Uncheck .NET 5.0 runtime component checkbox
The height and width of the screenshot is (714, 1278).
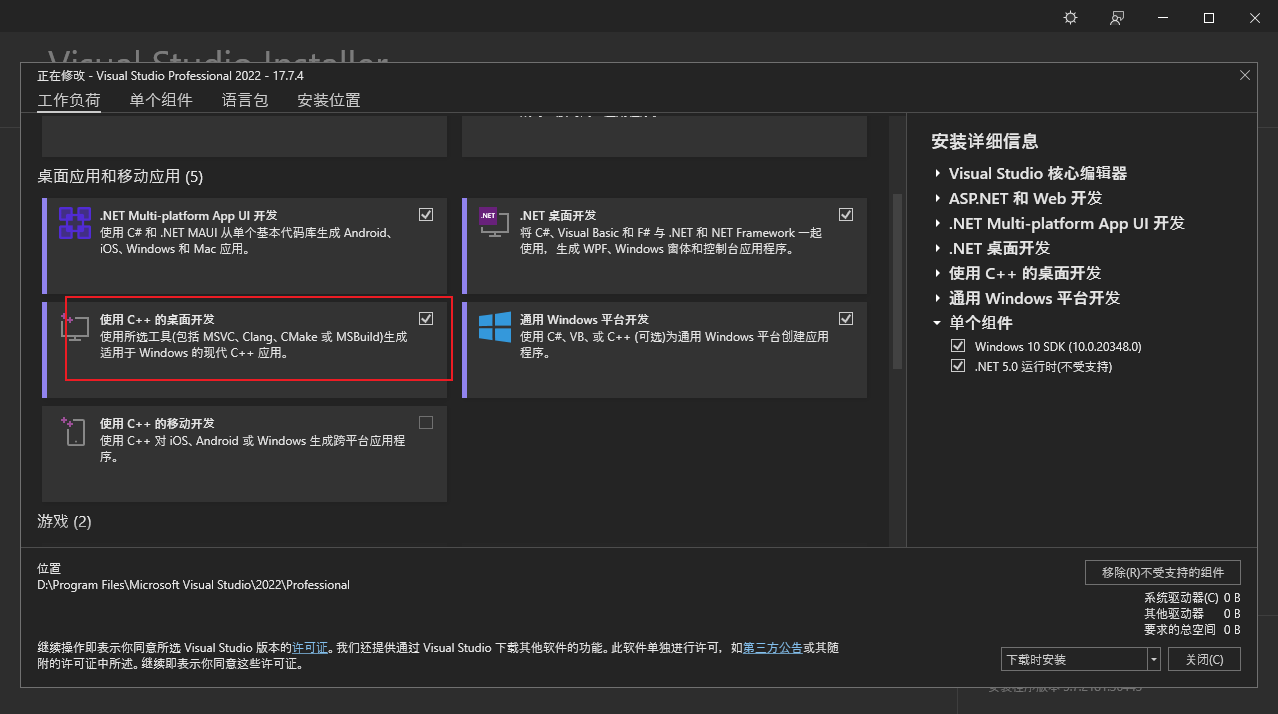pos(959,366)
